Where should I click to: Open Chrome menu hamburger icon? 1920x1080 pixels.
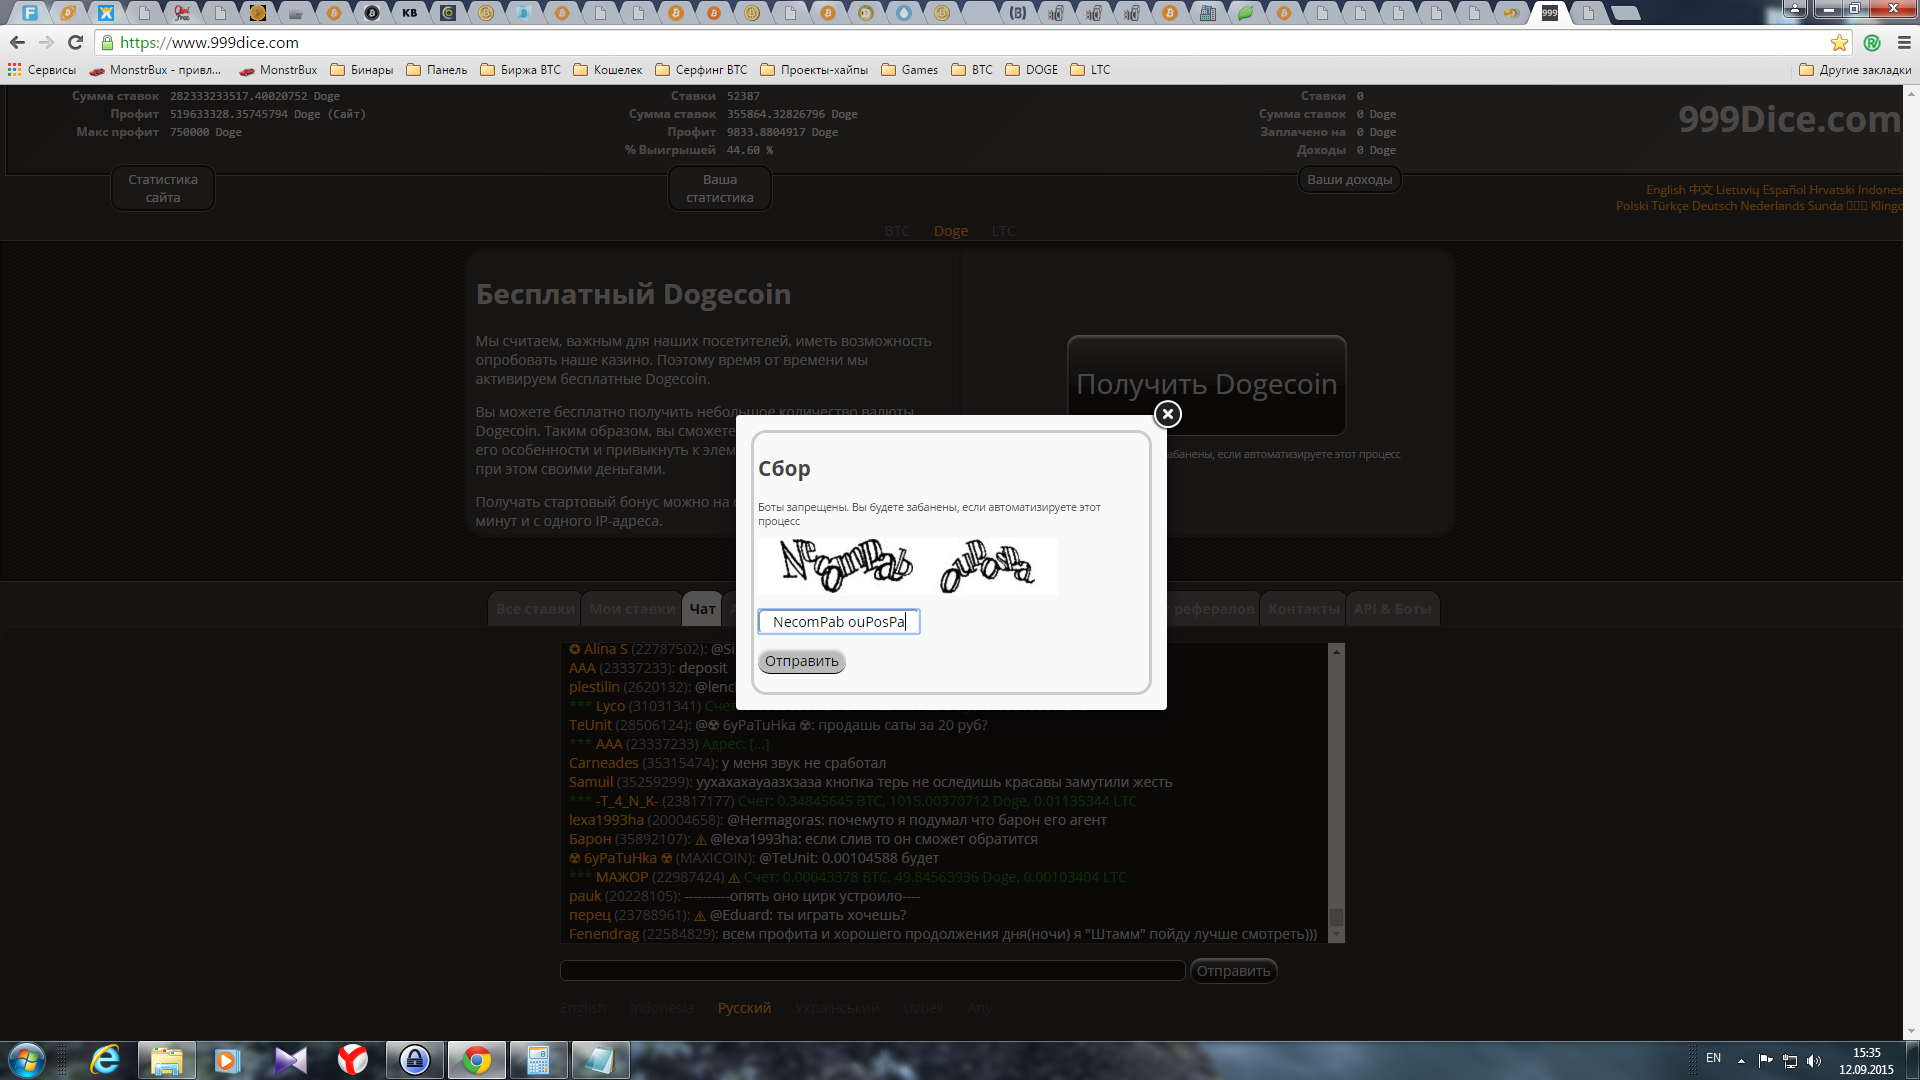[1904, 42]
